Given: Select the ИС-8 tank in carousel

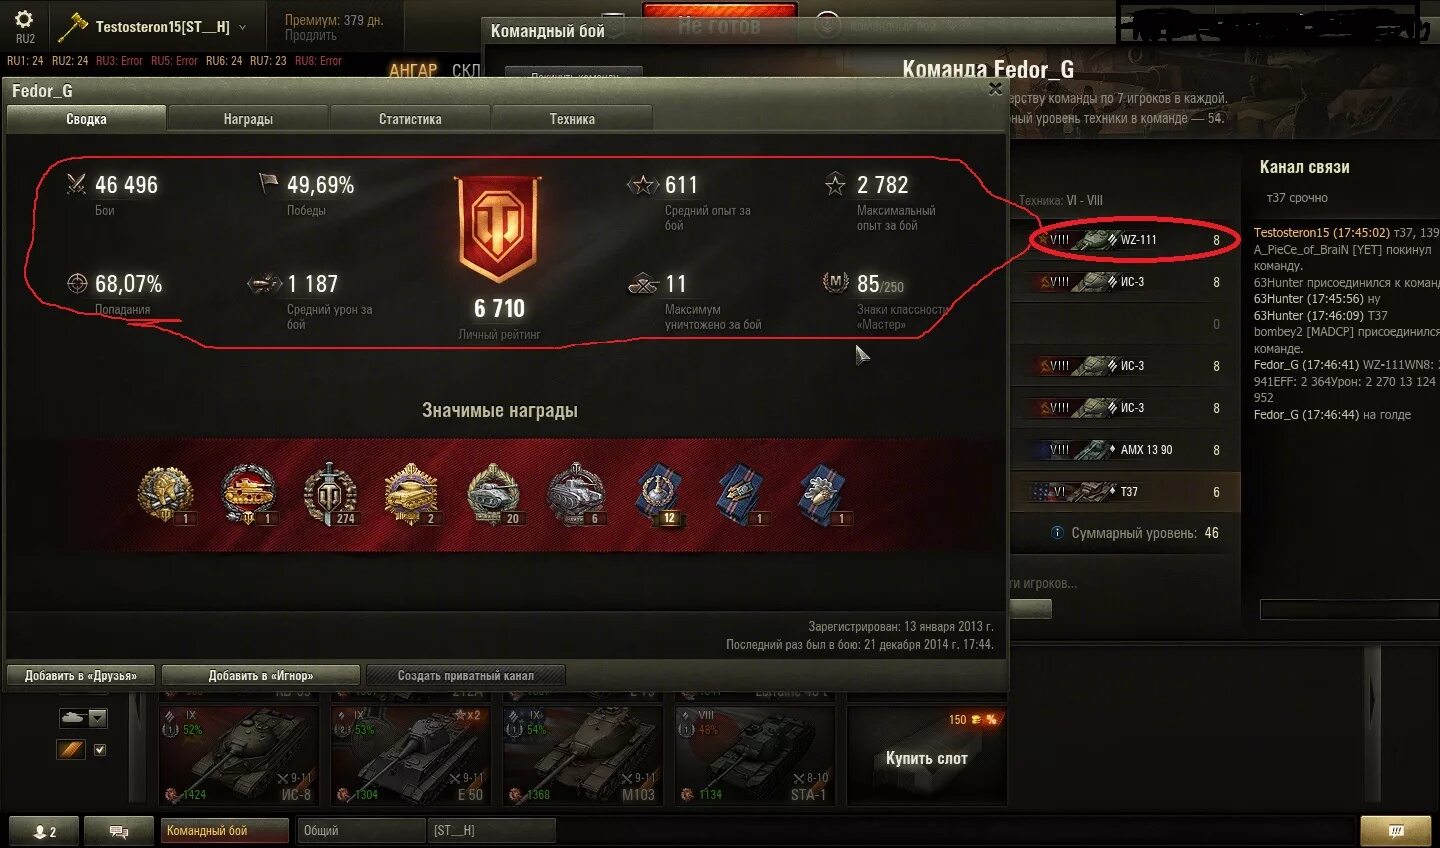Looking at the screenshot, I should [x=239, y=756].
